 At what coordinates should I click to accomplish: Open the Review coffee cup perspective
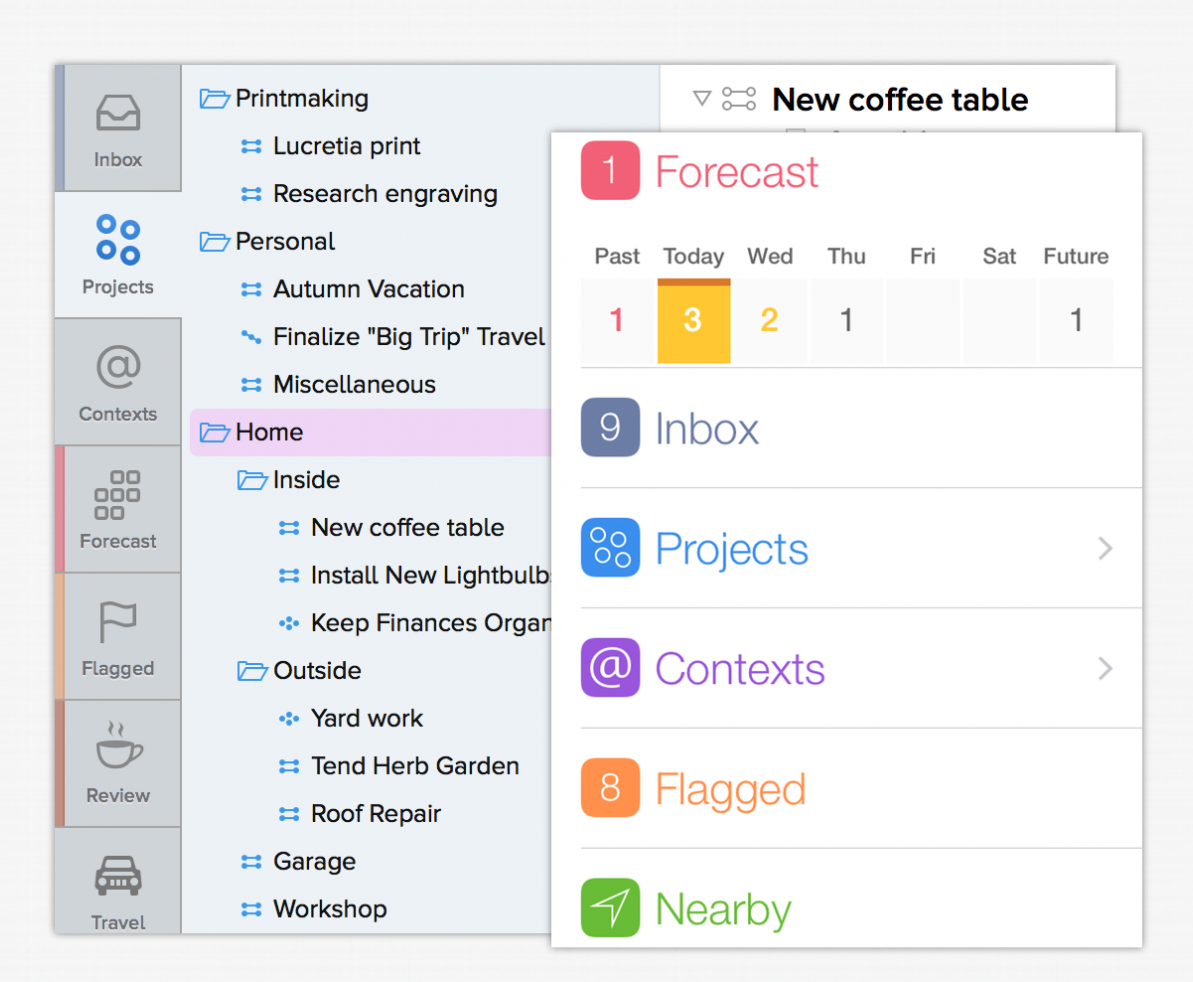point(118,748)
